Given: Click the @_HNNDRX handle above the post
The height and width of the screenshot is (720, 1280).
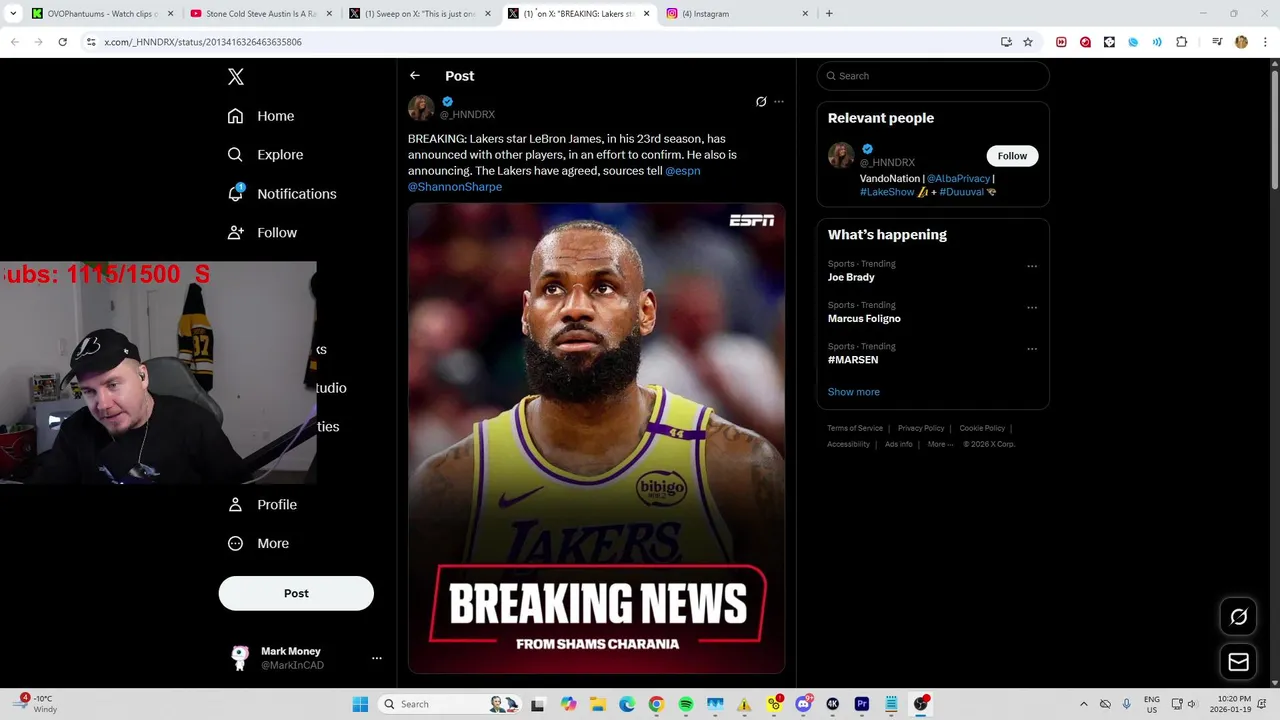Looking at the screenshot, I should [467, 115].
